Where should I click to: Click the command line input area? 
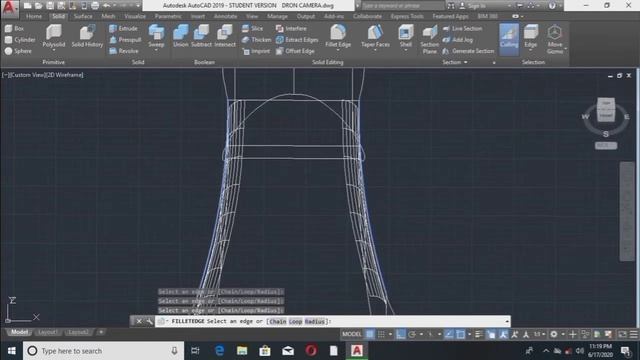tap(332, 322)
